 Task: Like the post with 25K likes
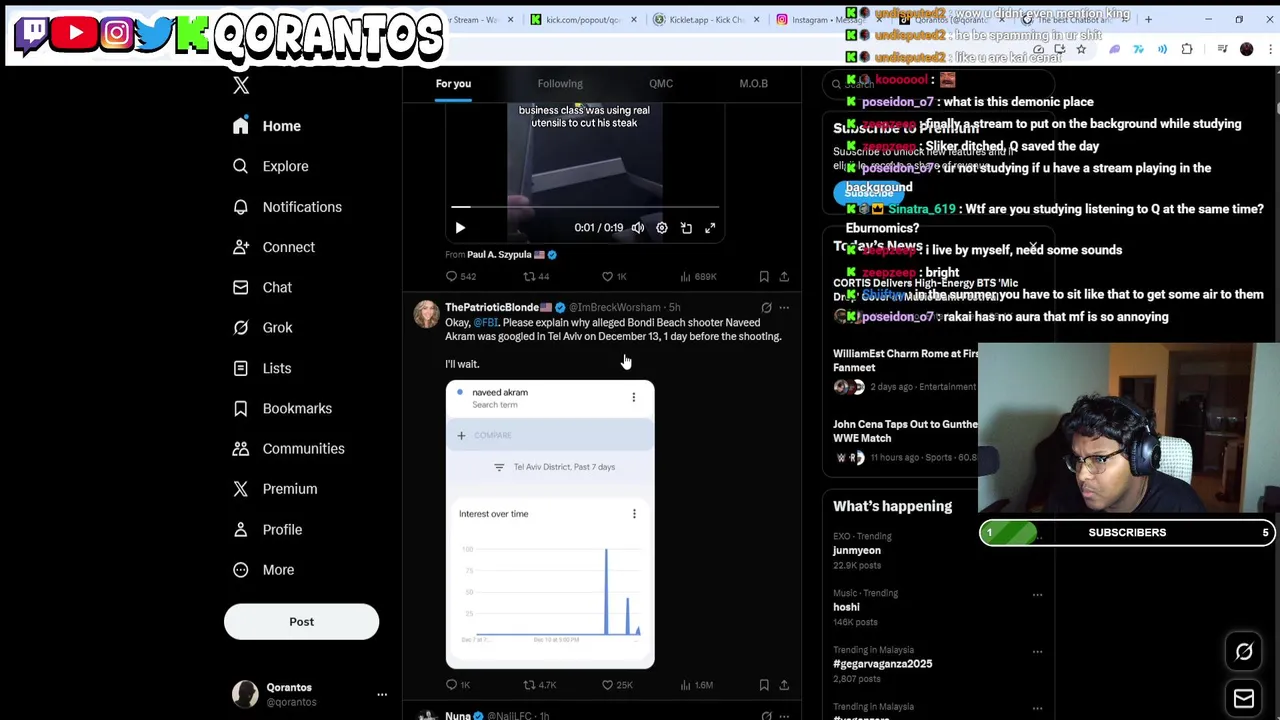click(x=617, y=685)
